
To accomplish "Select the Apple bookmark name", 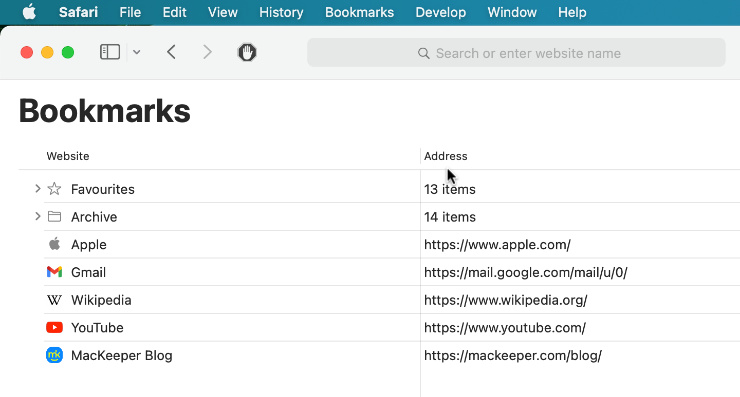I will [x=89, y=245].
